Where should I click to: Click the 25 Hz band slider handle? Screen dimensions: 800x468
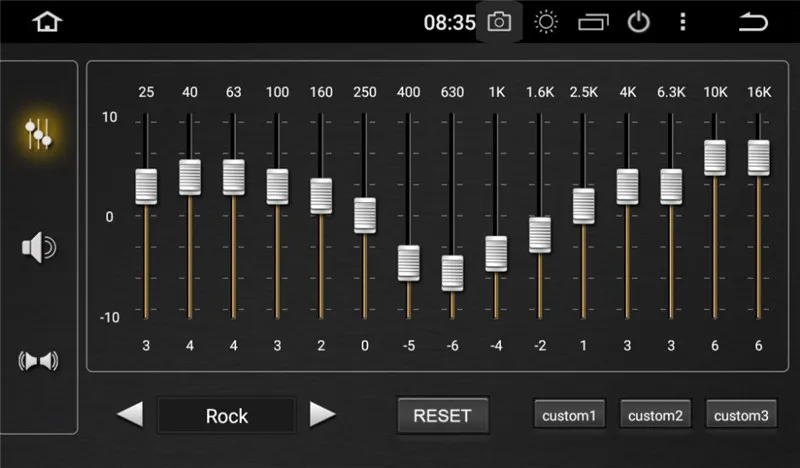[146, 187]
